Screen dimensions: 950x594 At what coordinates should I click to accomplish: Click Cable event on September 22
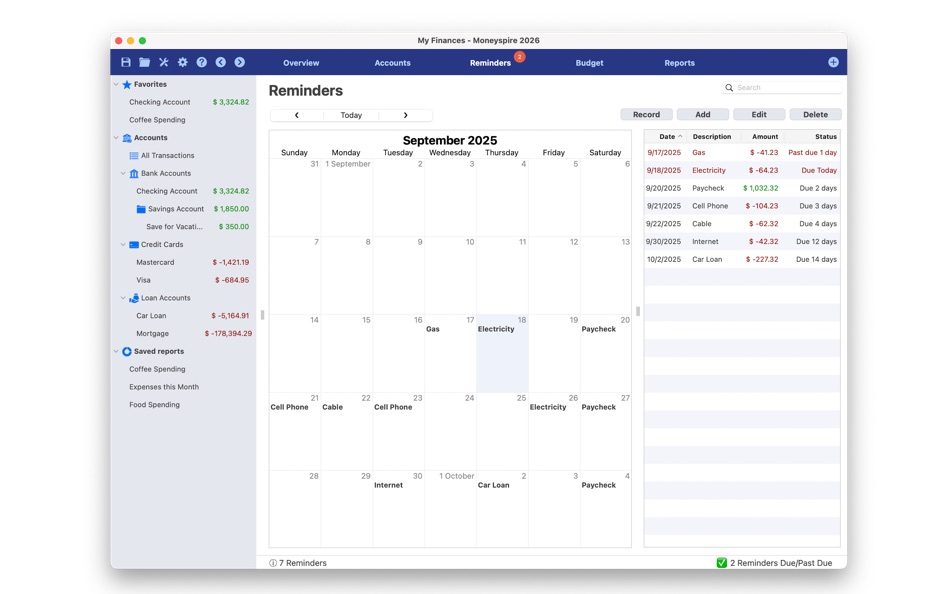coord(332,407)
